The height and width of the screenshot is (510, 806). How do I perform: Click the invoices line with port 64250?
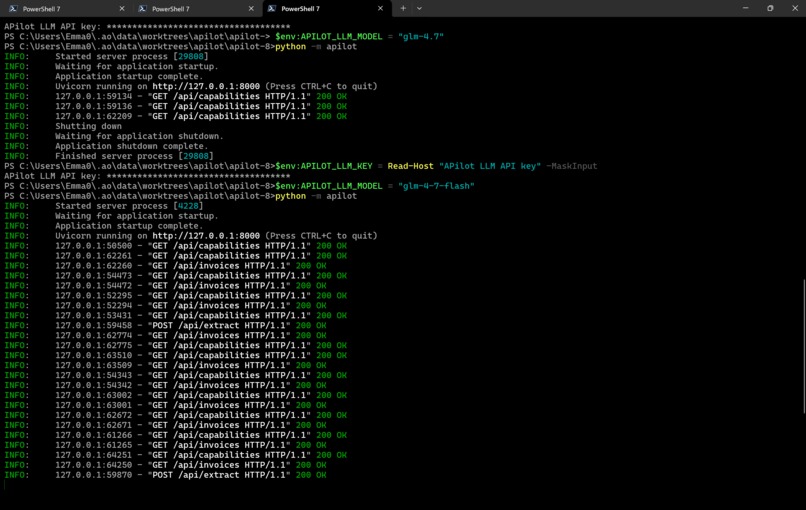click(x=165, y=465)
